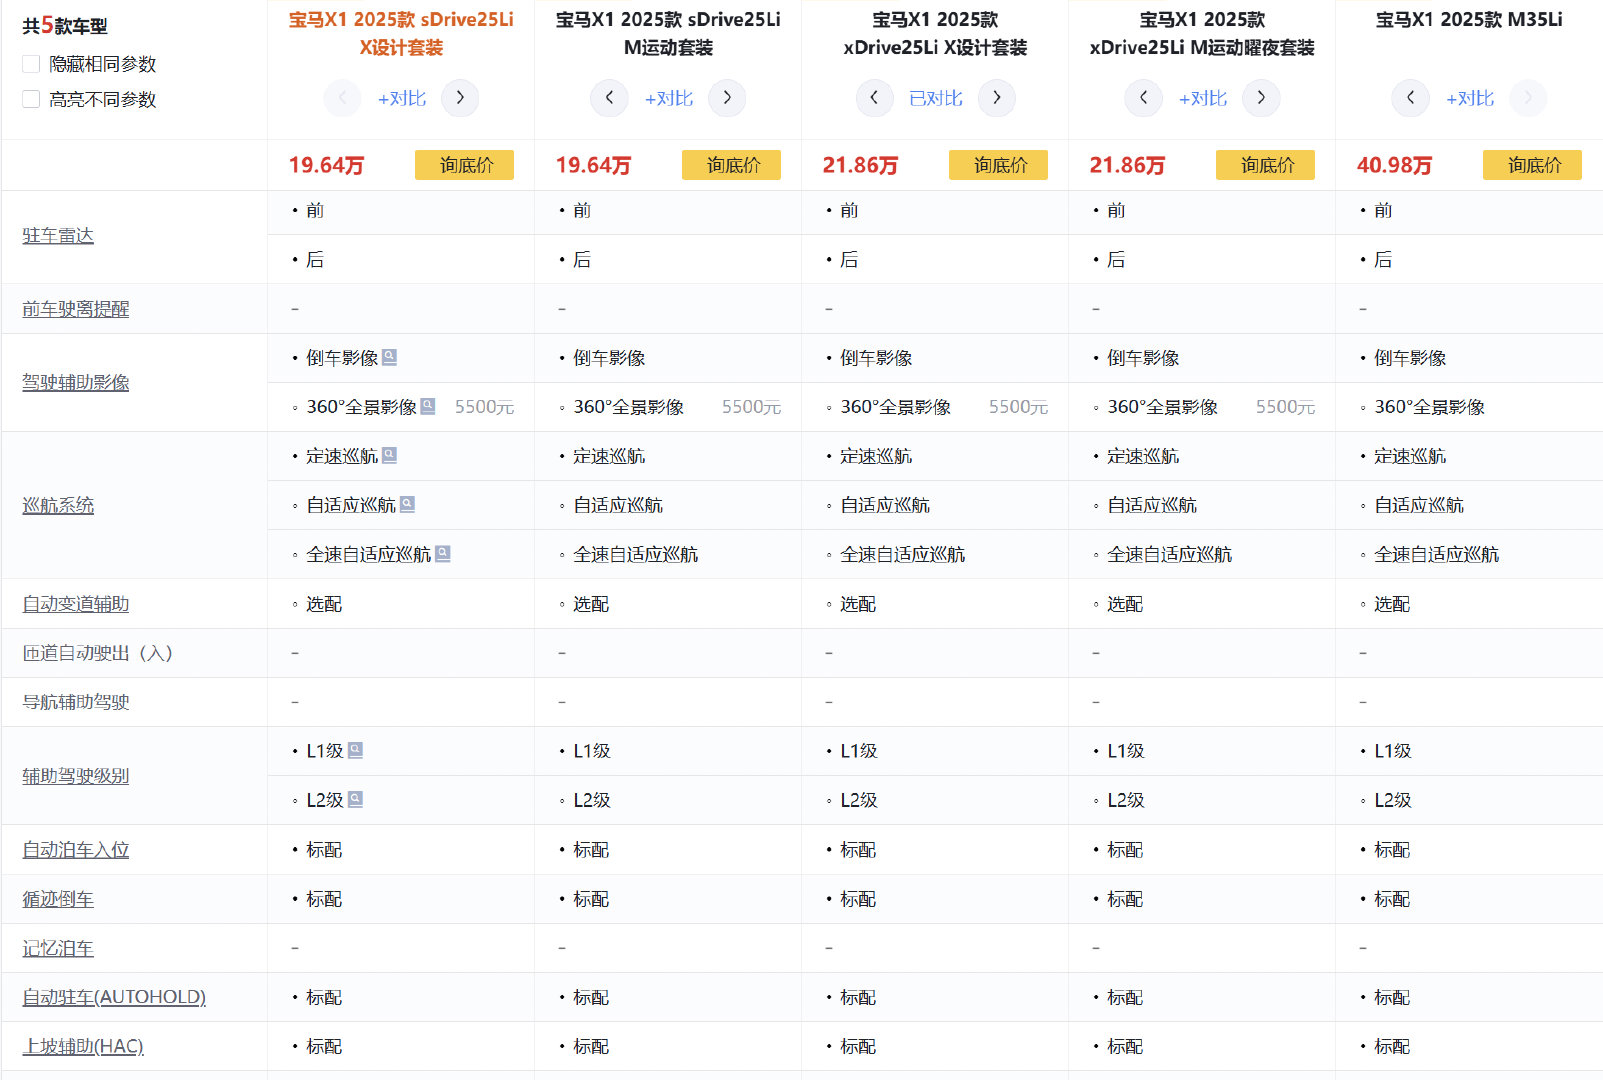The height and width of the screenshot is (1080, 1603).
Task: Open 驻车雷达 parameter explanation
Action: 58,236
